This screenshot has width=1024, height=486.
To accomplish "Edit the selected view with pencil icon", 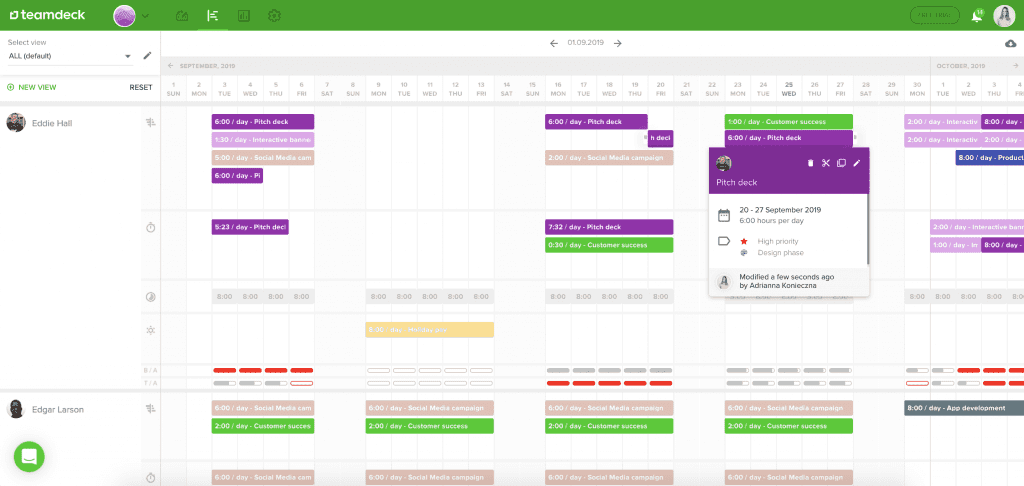I will pos(148,56).
